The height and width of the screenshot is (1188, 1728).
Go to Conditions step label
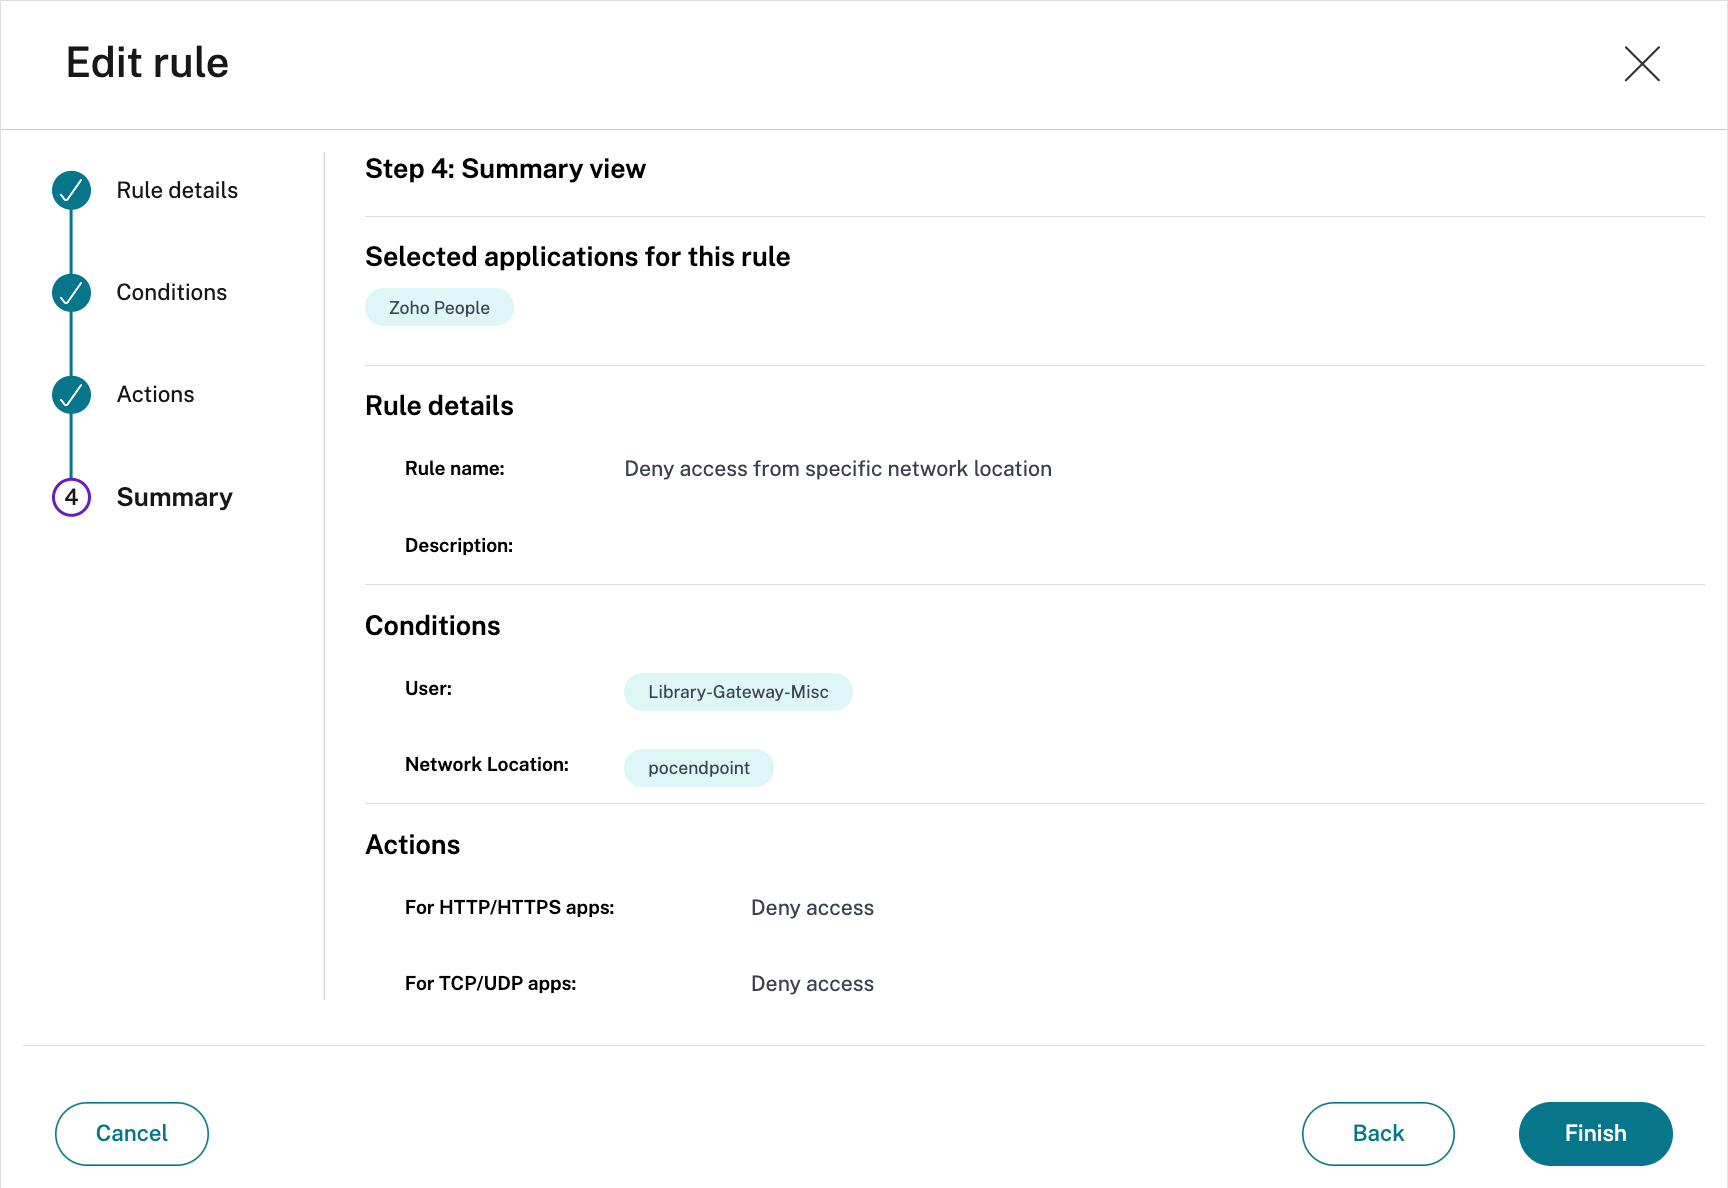[171, 292]
